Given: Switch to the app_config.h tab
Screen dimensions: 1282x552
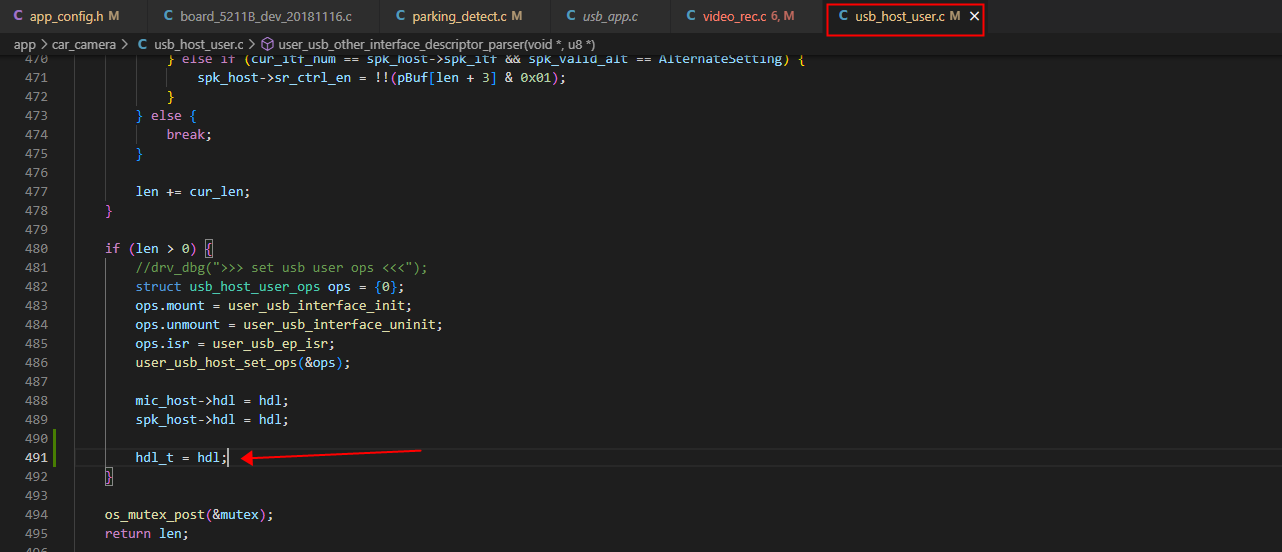Looking at the screenshot, I should [66, 17].
